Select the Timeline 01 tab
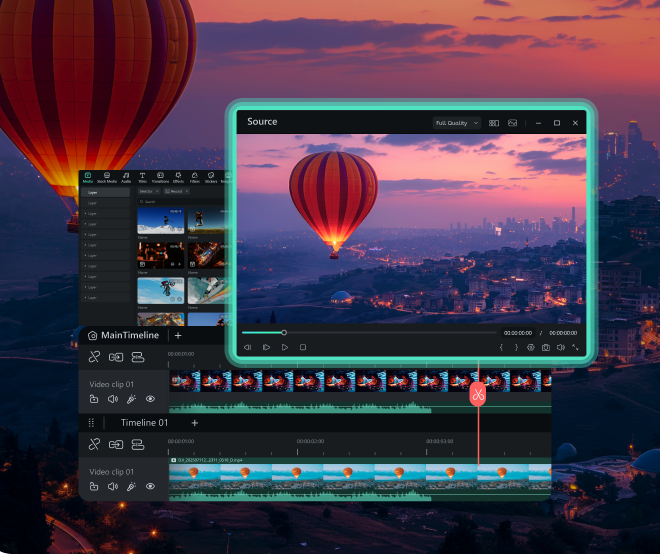Screen dimensions: 660x554 click(144, 423)
